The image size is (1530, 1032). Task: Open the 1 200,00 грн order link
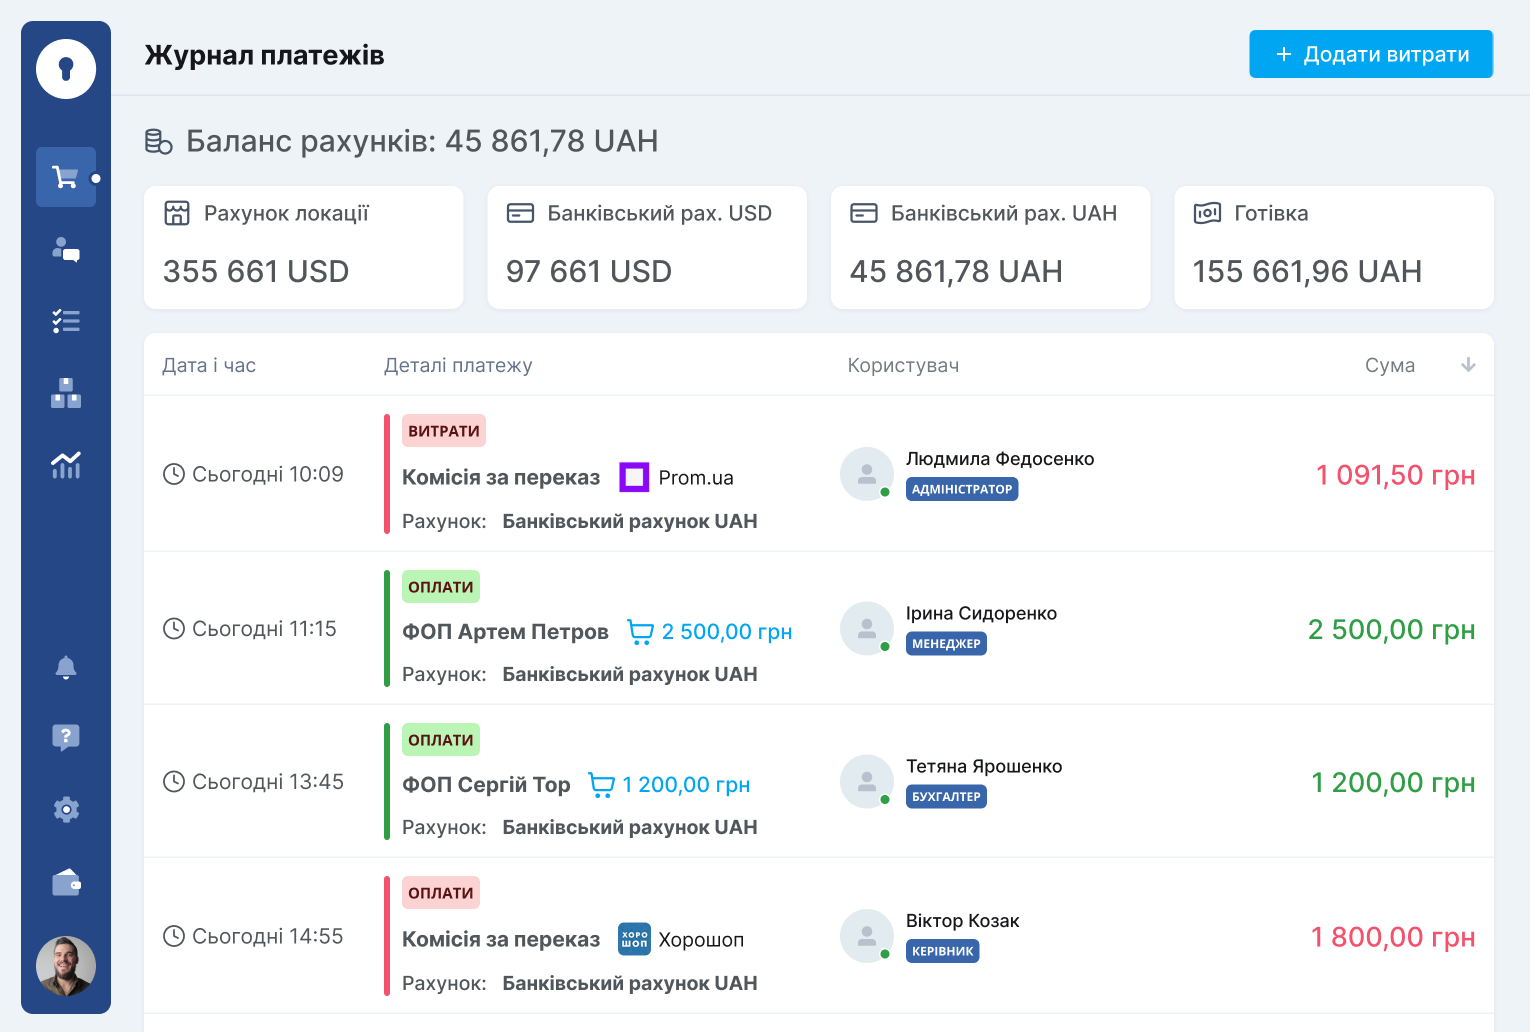670,785
